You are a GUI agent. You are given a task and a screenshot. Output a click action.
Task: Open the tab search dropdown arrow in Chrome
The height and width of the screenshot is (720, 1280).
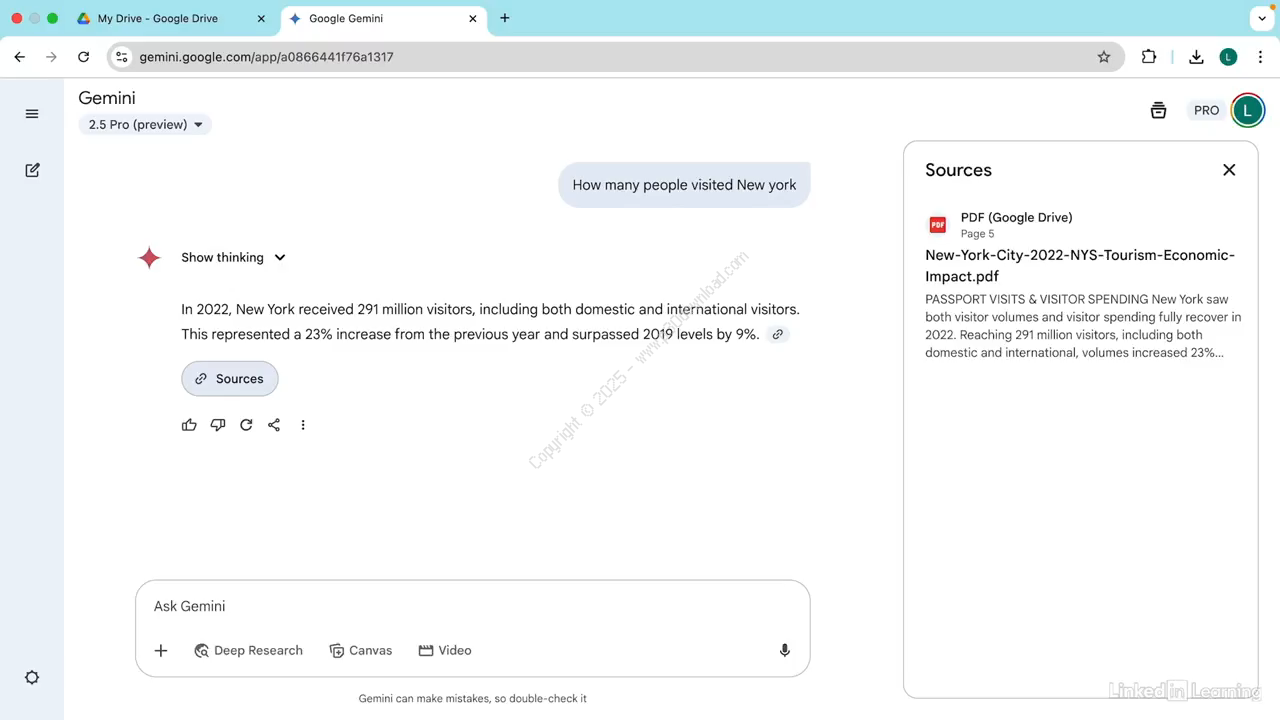pos(1264,18)
